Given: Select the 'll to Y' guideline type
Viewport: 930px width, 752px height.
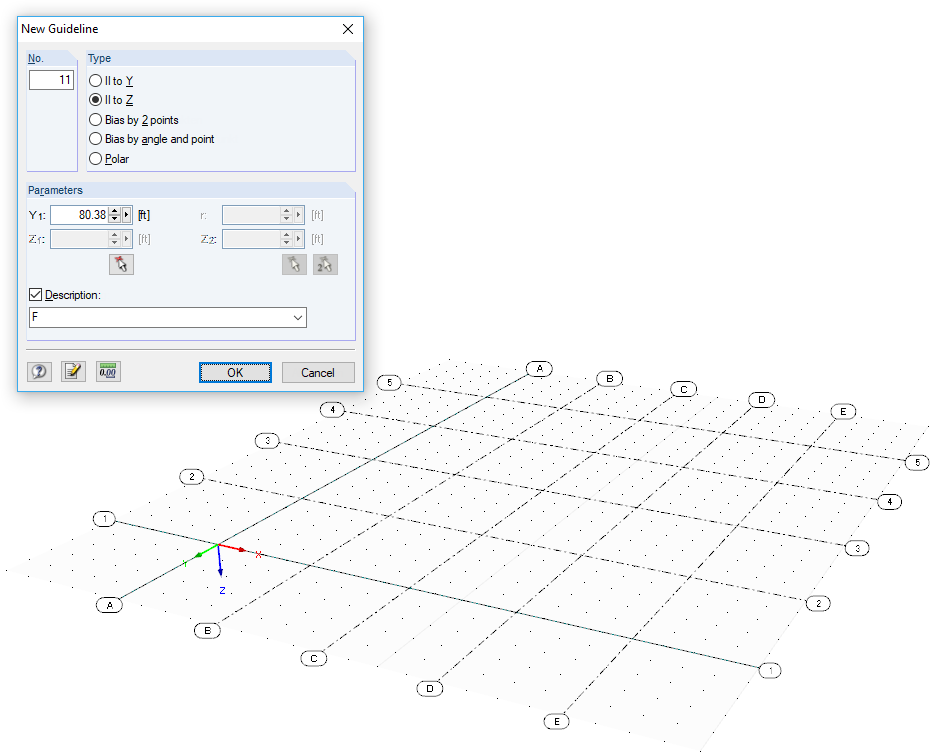Looking at the screenshot, I should pos(95,81).
